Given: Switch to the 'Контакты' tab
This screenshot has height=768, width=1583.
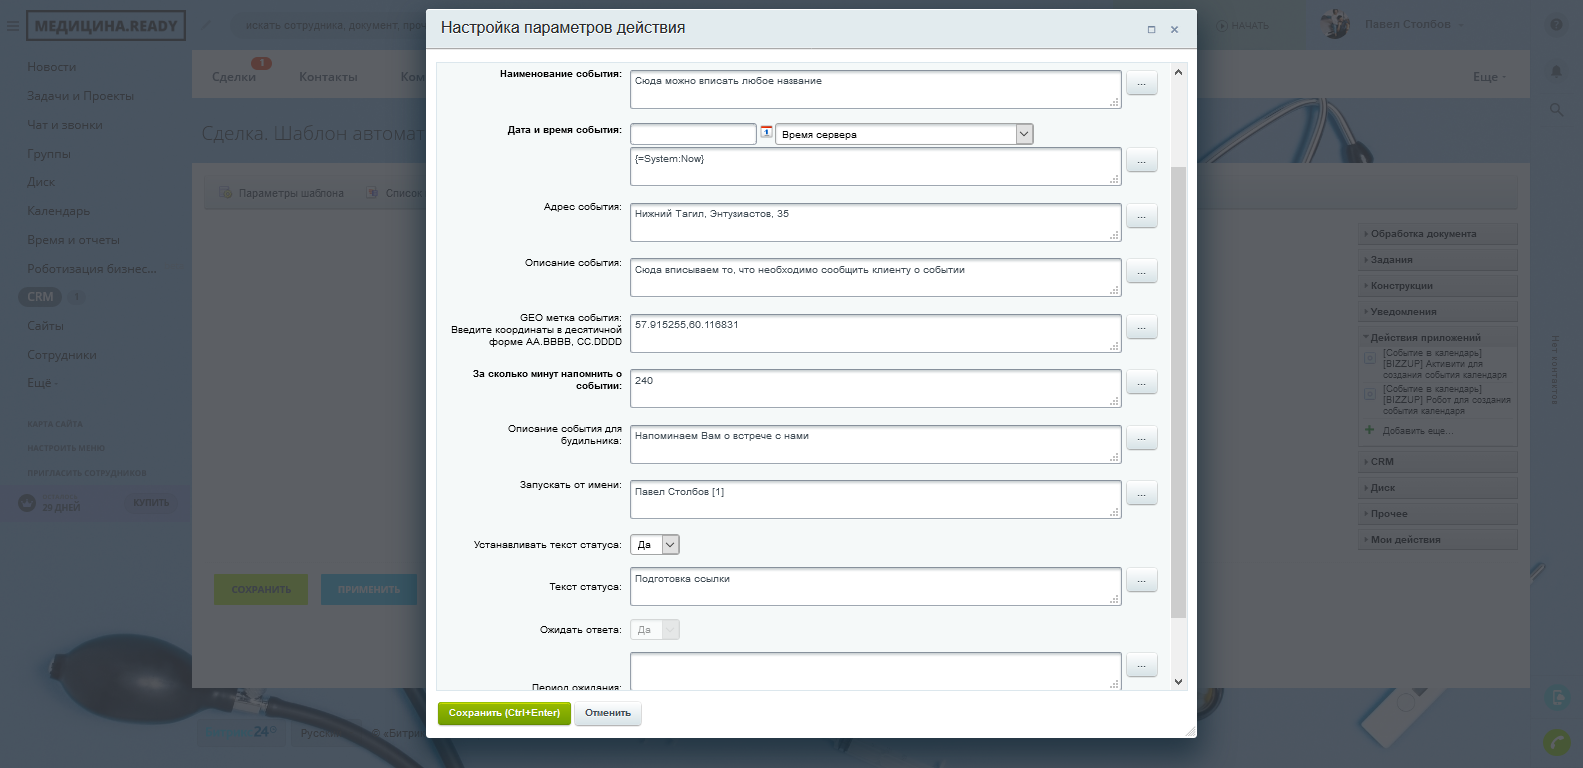Looking at the screenshot, I should tap(328, 77).
